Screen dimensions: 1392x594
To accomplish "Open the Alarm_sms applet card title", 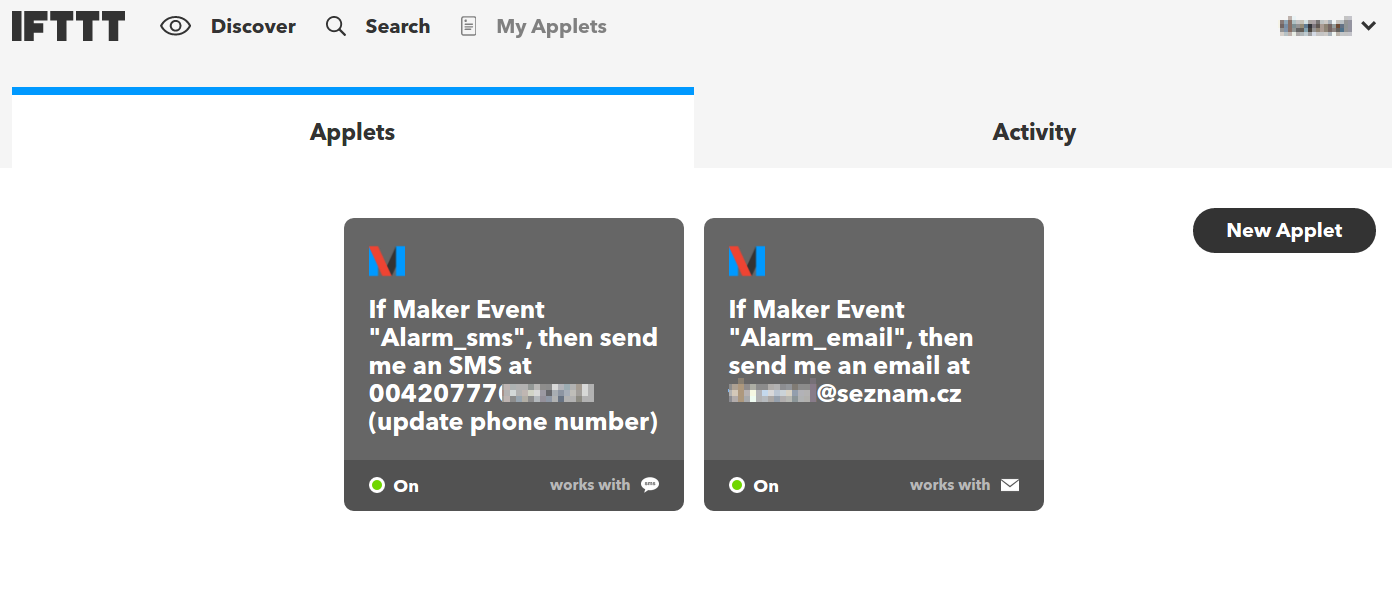I will click(x=513, y=365).
